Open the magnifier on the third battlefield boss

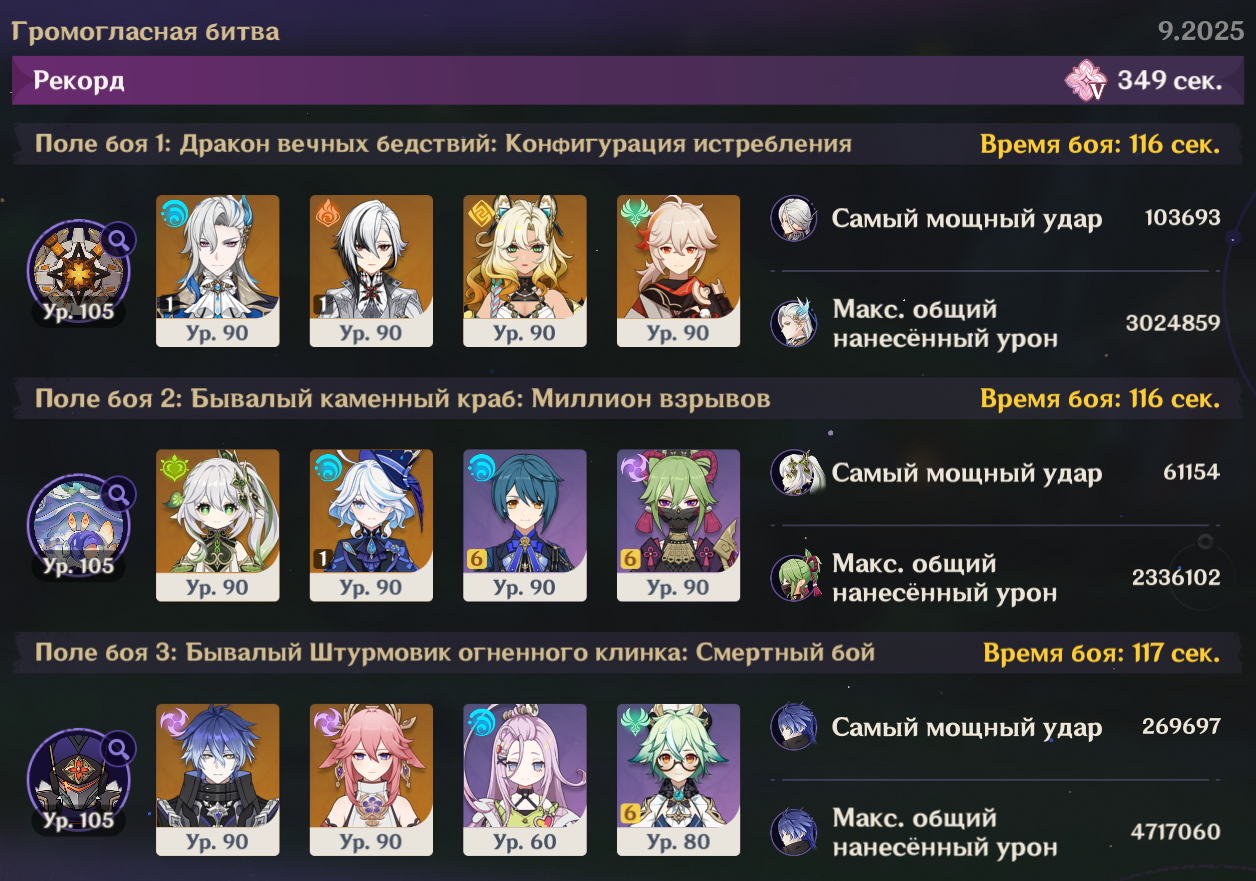[x=120, y=748]
